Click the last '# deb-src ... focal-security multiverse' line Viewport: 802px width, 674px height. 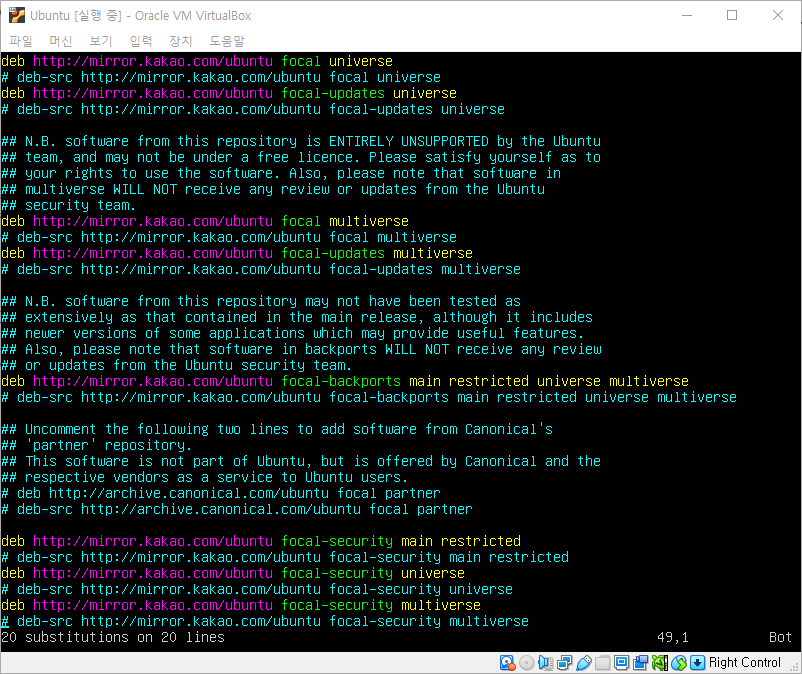265,621
